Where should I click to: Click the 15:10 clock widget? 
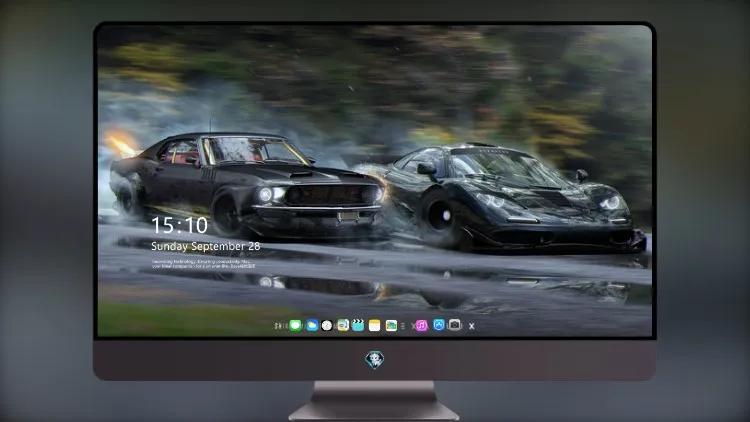point(179,225)
